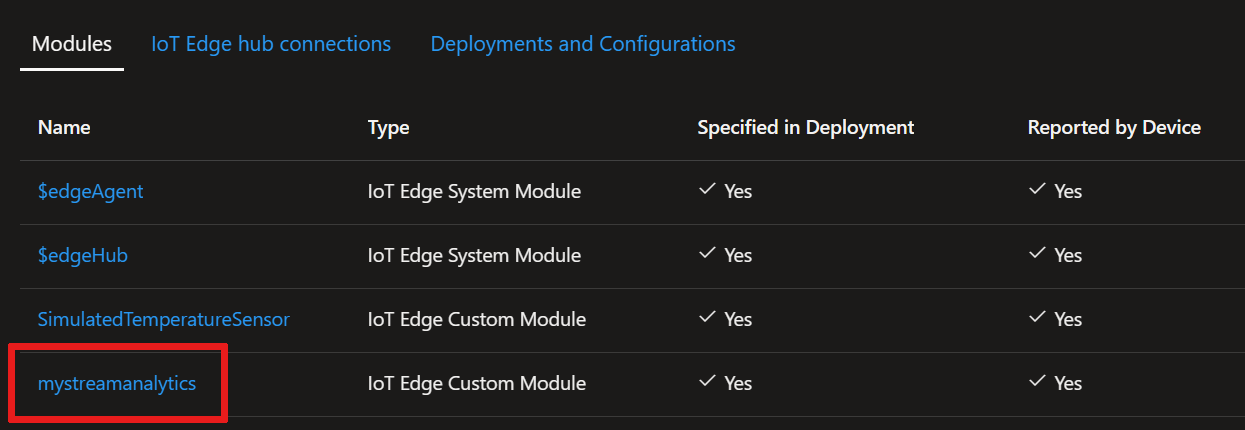Click SimulatedTemperatureSensor Reported by Device checkmark
This screenshot has height=430, width=1245.
[x=1037, y=318]
